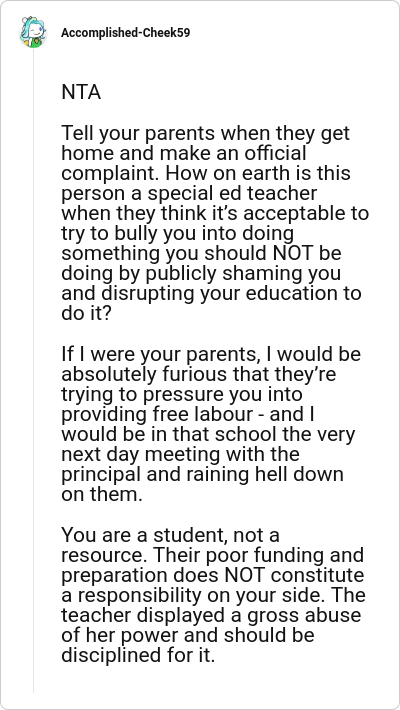Screen dimensions: 400x710
Task: Click the line "teacher displayed a gross abuse"
Action: click(211, 615)
